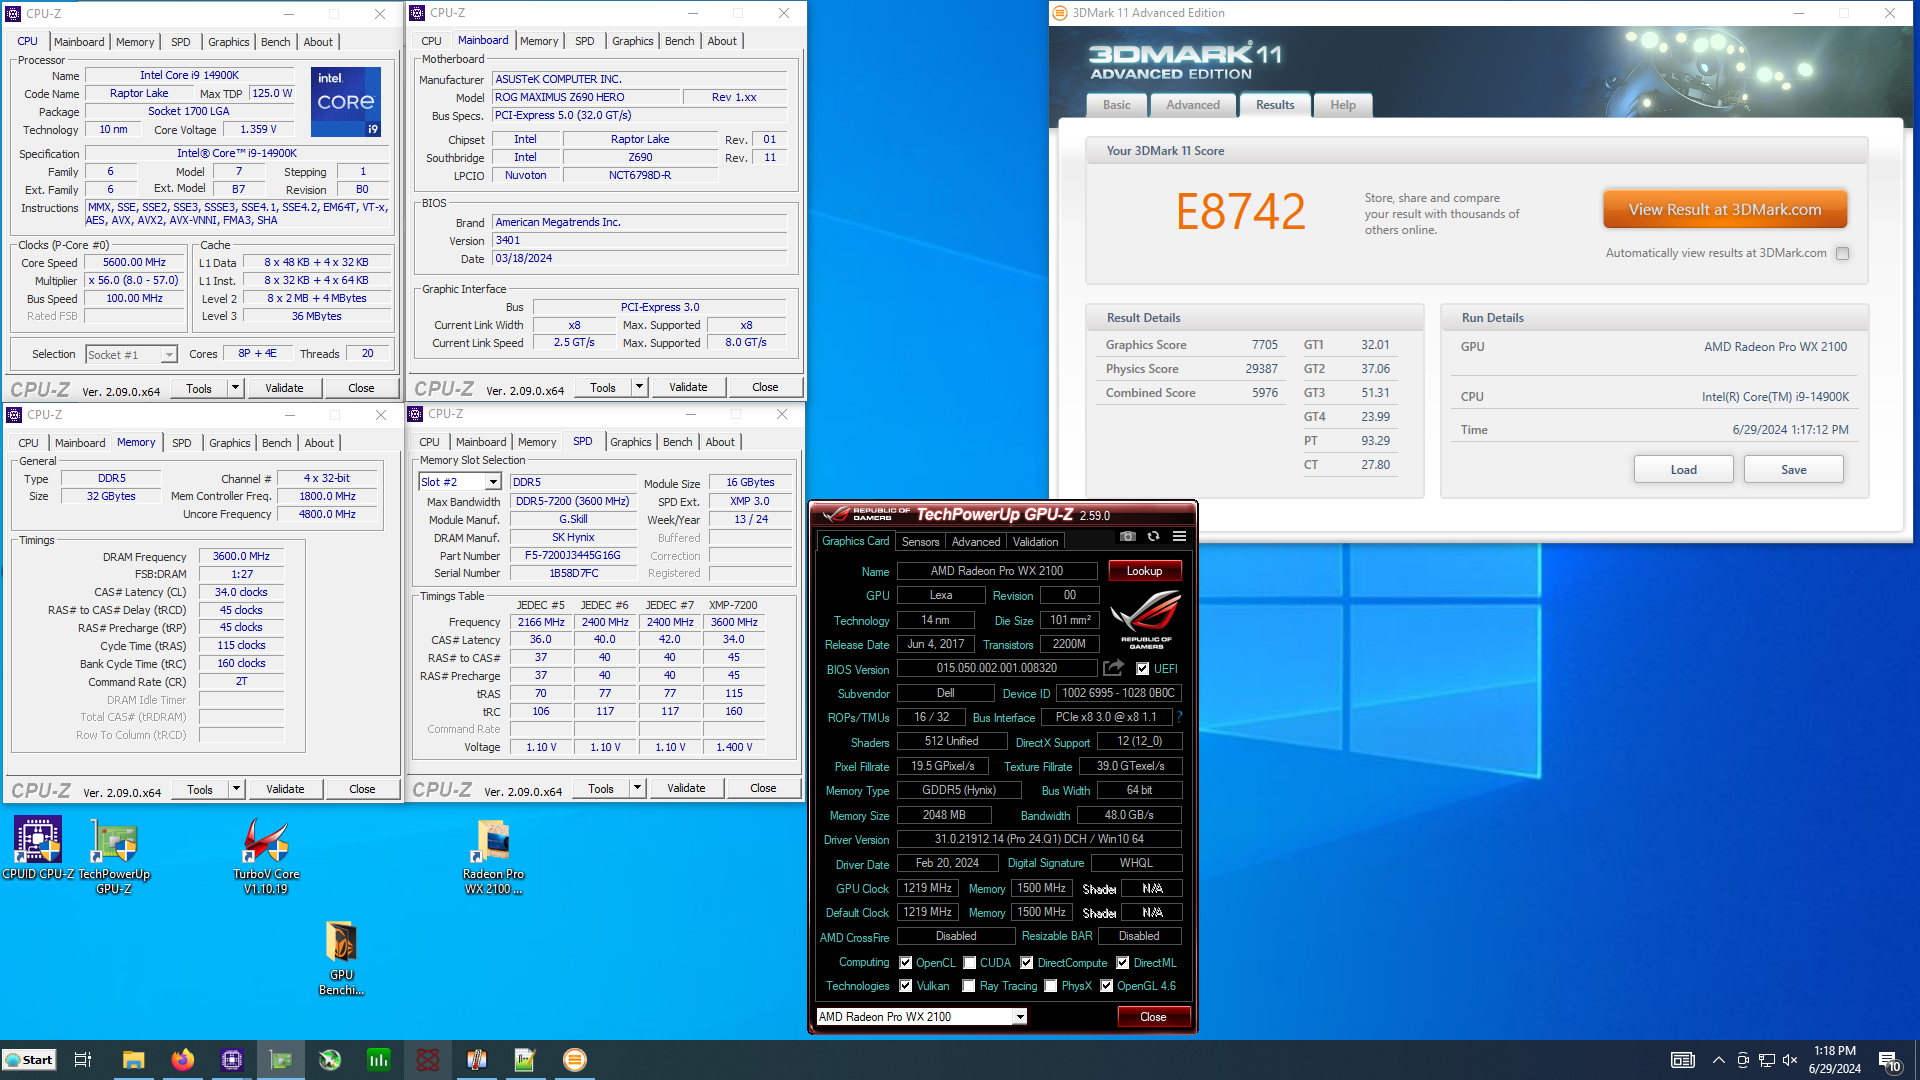Toggle the Ray Tracing checkbox
1920x1080 pixels.
pyautogui.click(x=968, y=986)
